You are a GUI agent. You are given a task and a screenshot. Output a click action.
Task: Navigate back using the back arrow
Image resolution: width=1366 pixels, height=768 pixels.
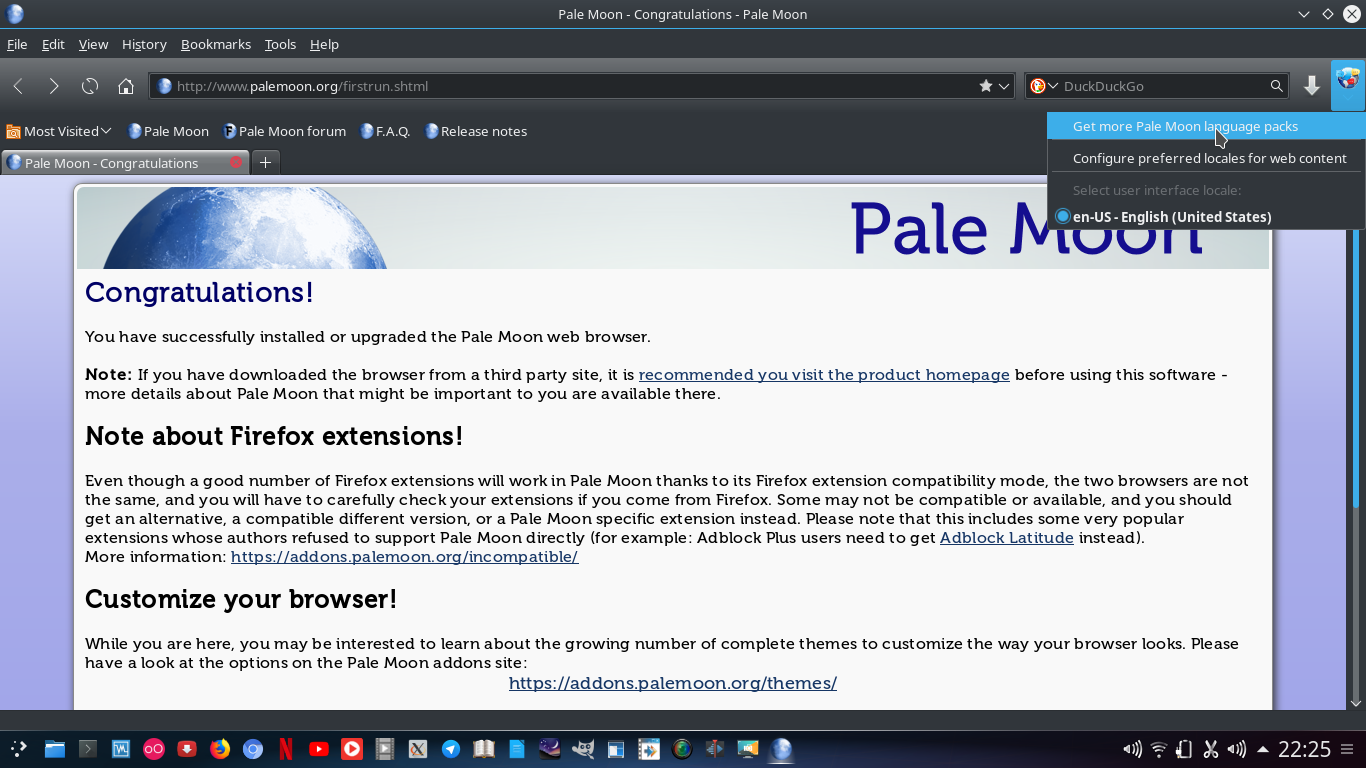tap(17, 86)
